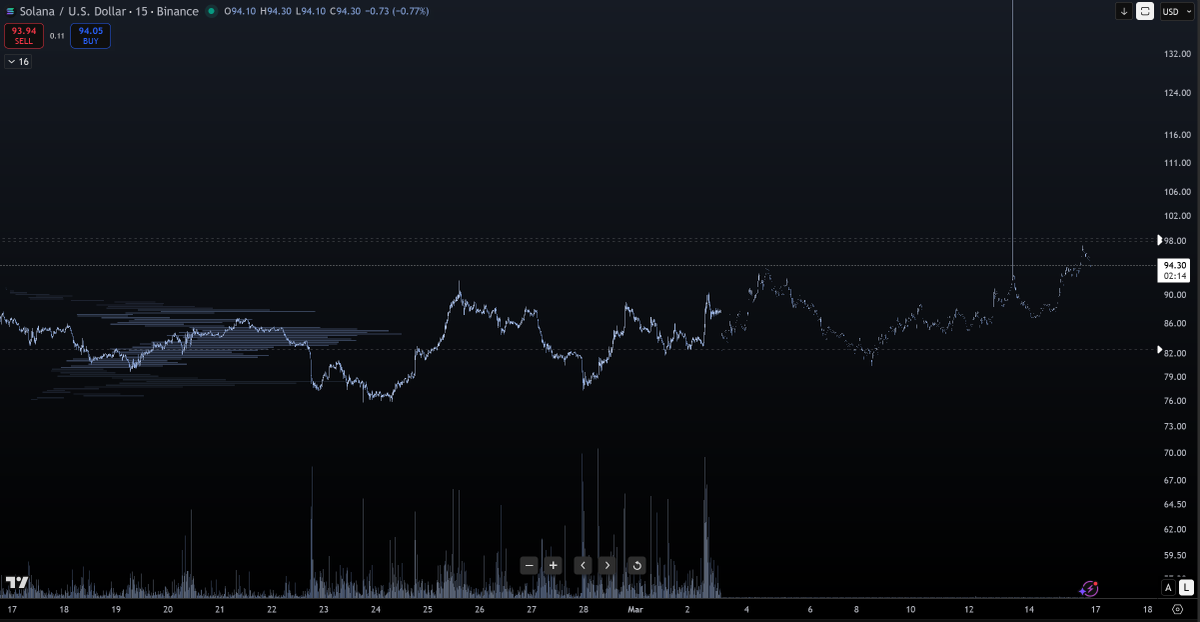The width and height of the screenshot is (1200, 622).
Task: Click the 02:14 countdown under the price label
Action: [1175, 276]
